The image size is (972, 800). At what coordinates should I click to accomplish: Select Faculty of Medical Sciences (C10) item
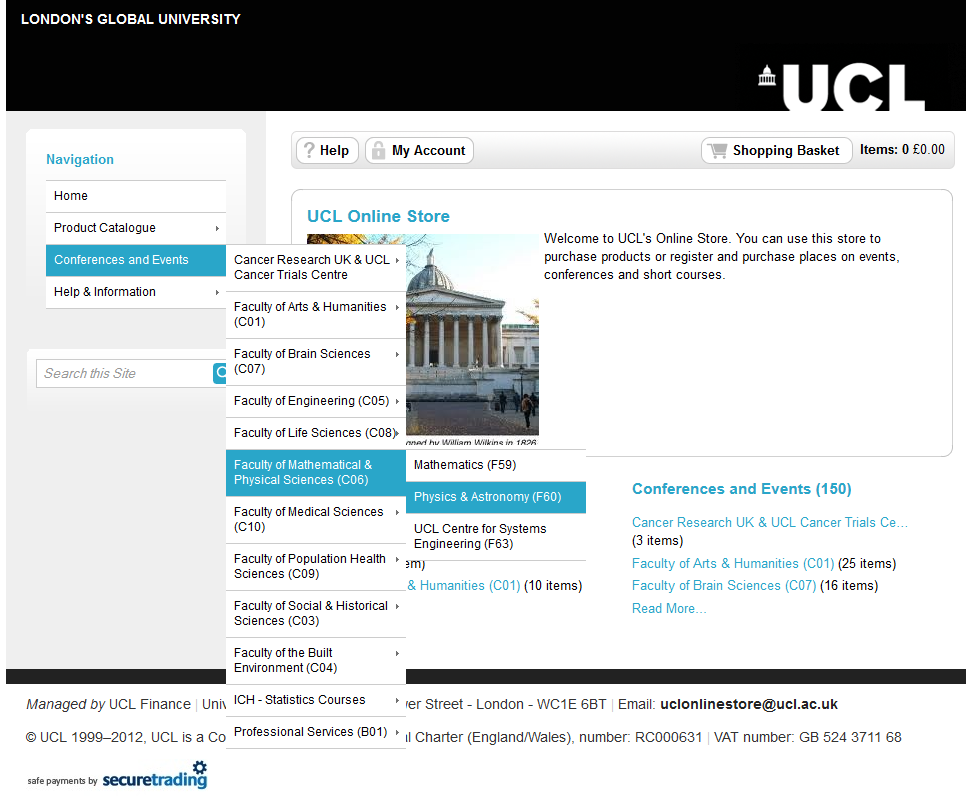coord(316,520)
